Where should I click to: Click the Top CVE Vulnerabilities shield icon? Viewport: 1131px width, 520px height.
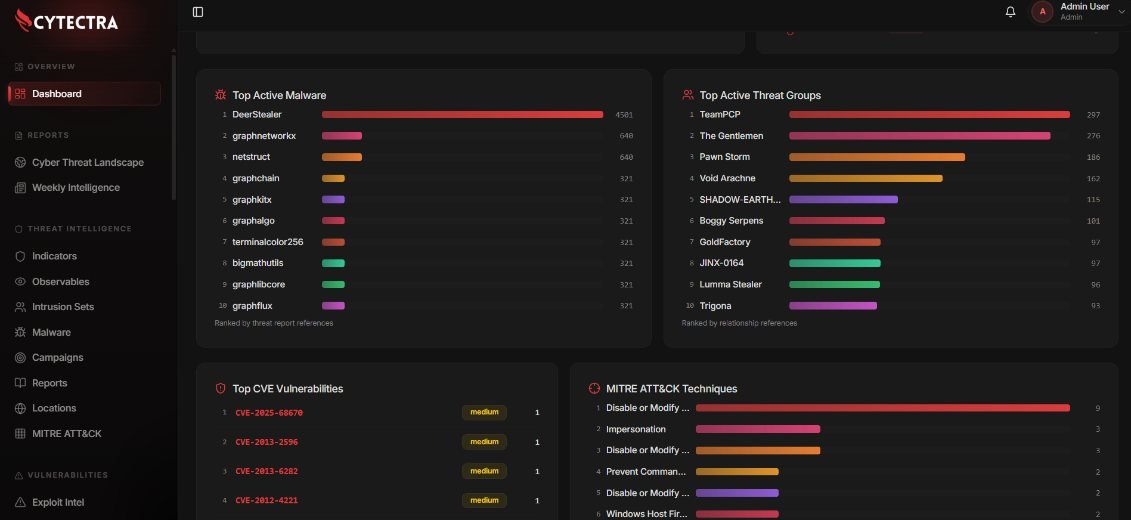221,388
